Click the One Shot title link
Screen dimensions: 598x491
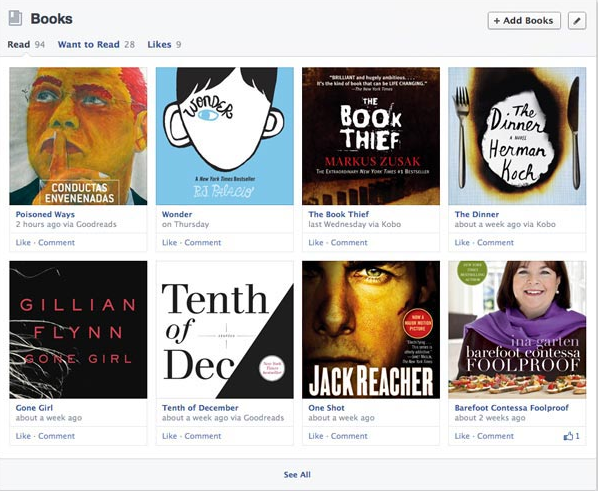(x=326, y=407)
